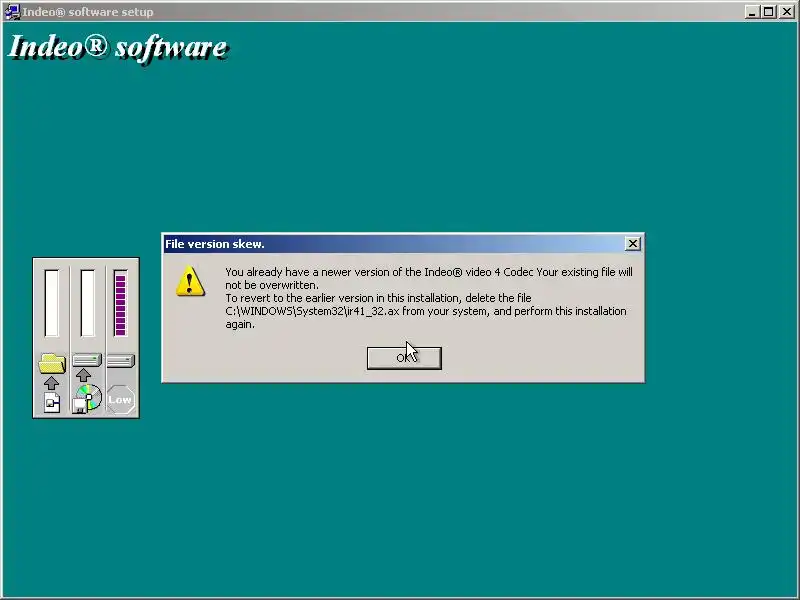Click the empty file copy progress bar above the folder
800x600 pixels.
click(52, 303)
